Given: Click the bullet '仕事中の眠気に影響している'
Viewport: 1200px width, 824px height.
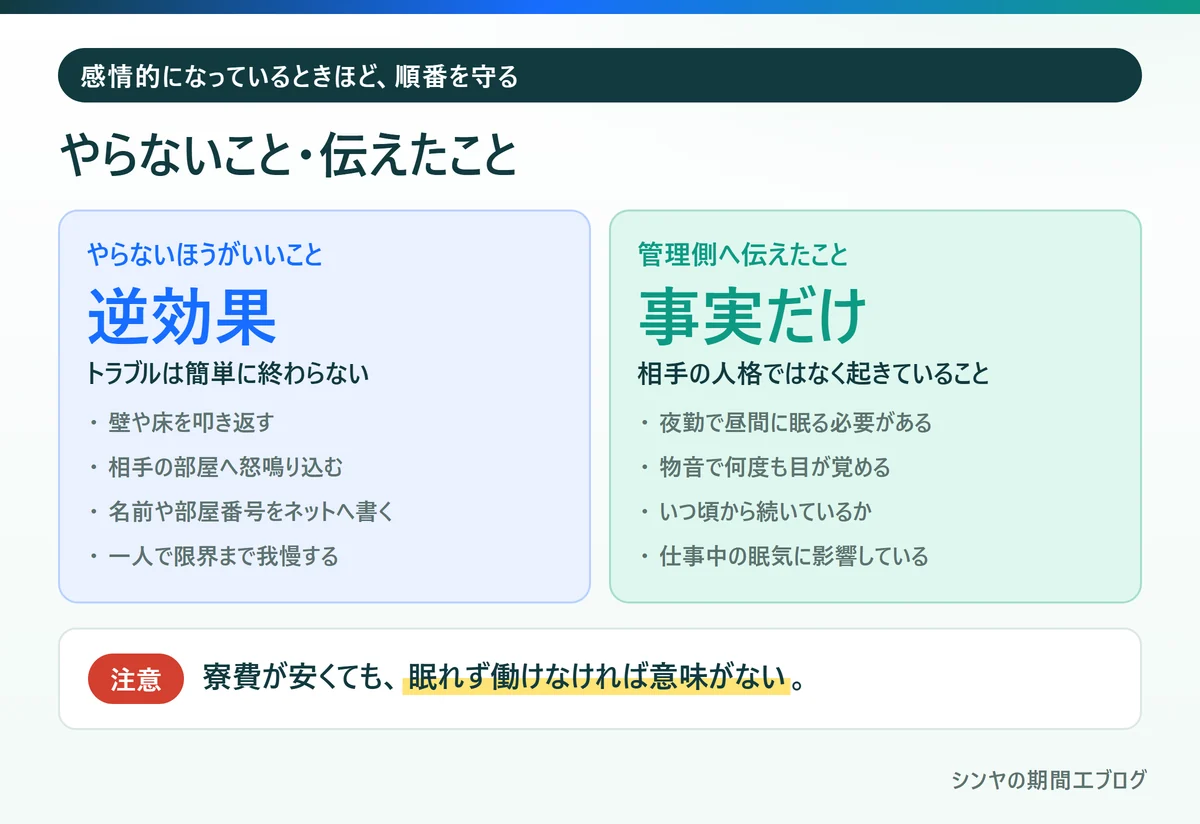Looking at the screenshot, I should point(794,556).
